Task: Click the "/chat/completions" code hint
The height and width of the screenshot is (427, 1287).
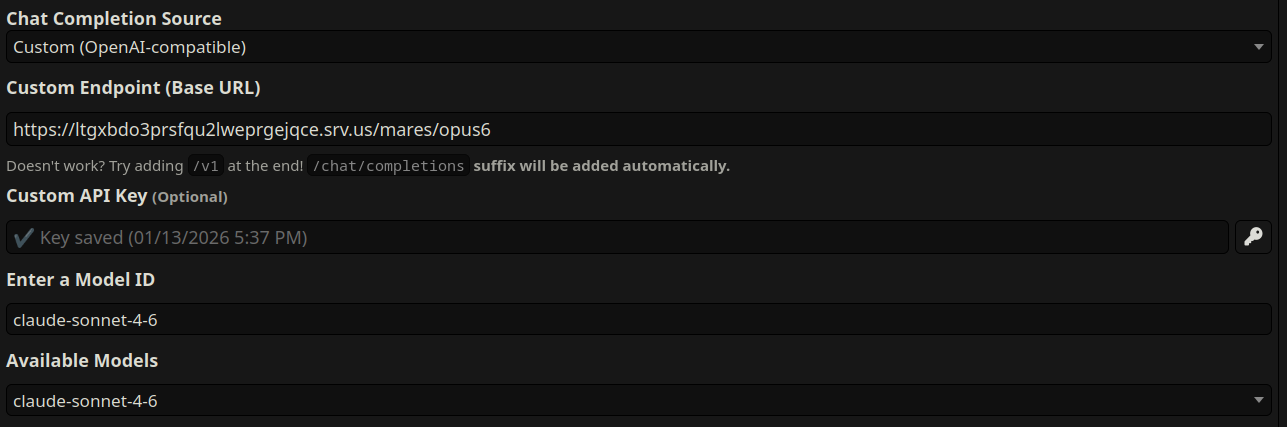Action: tap(388, 166)
